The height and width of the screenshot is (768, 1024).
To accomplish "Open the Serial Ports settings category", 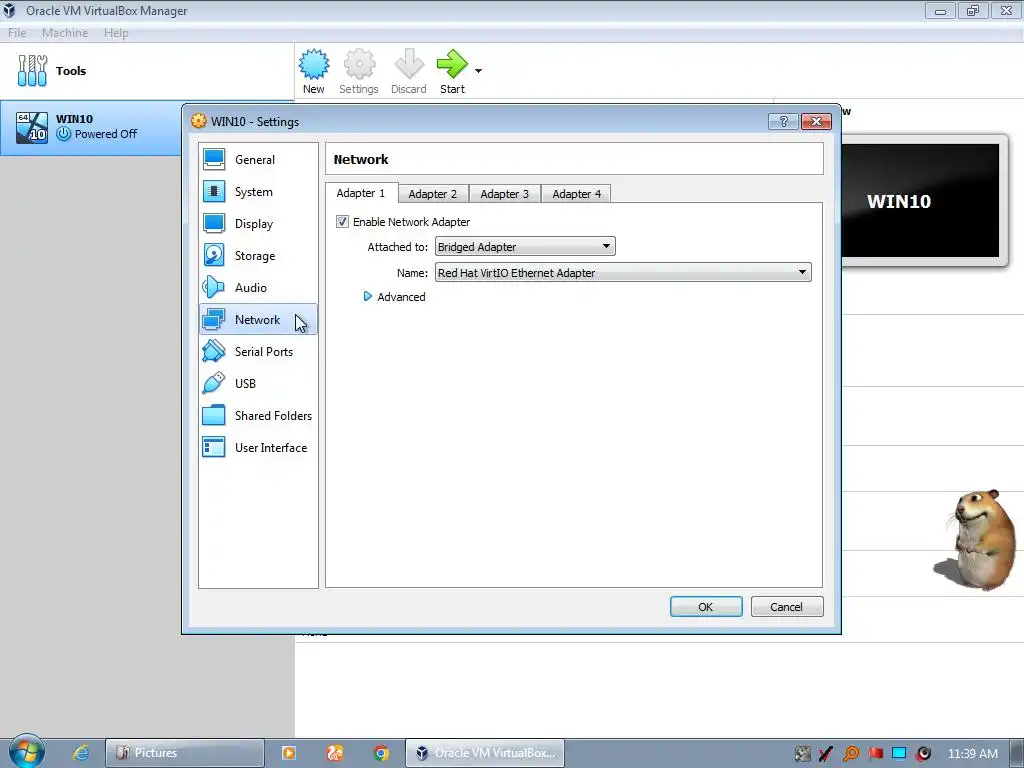I will [x=258, y=351].
